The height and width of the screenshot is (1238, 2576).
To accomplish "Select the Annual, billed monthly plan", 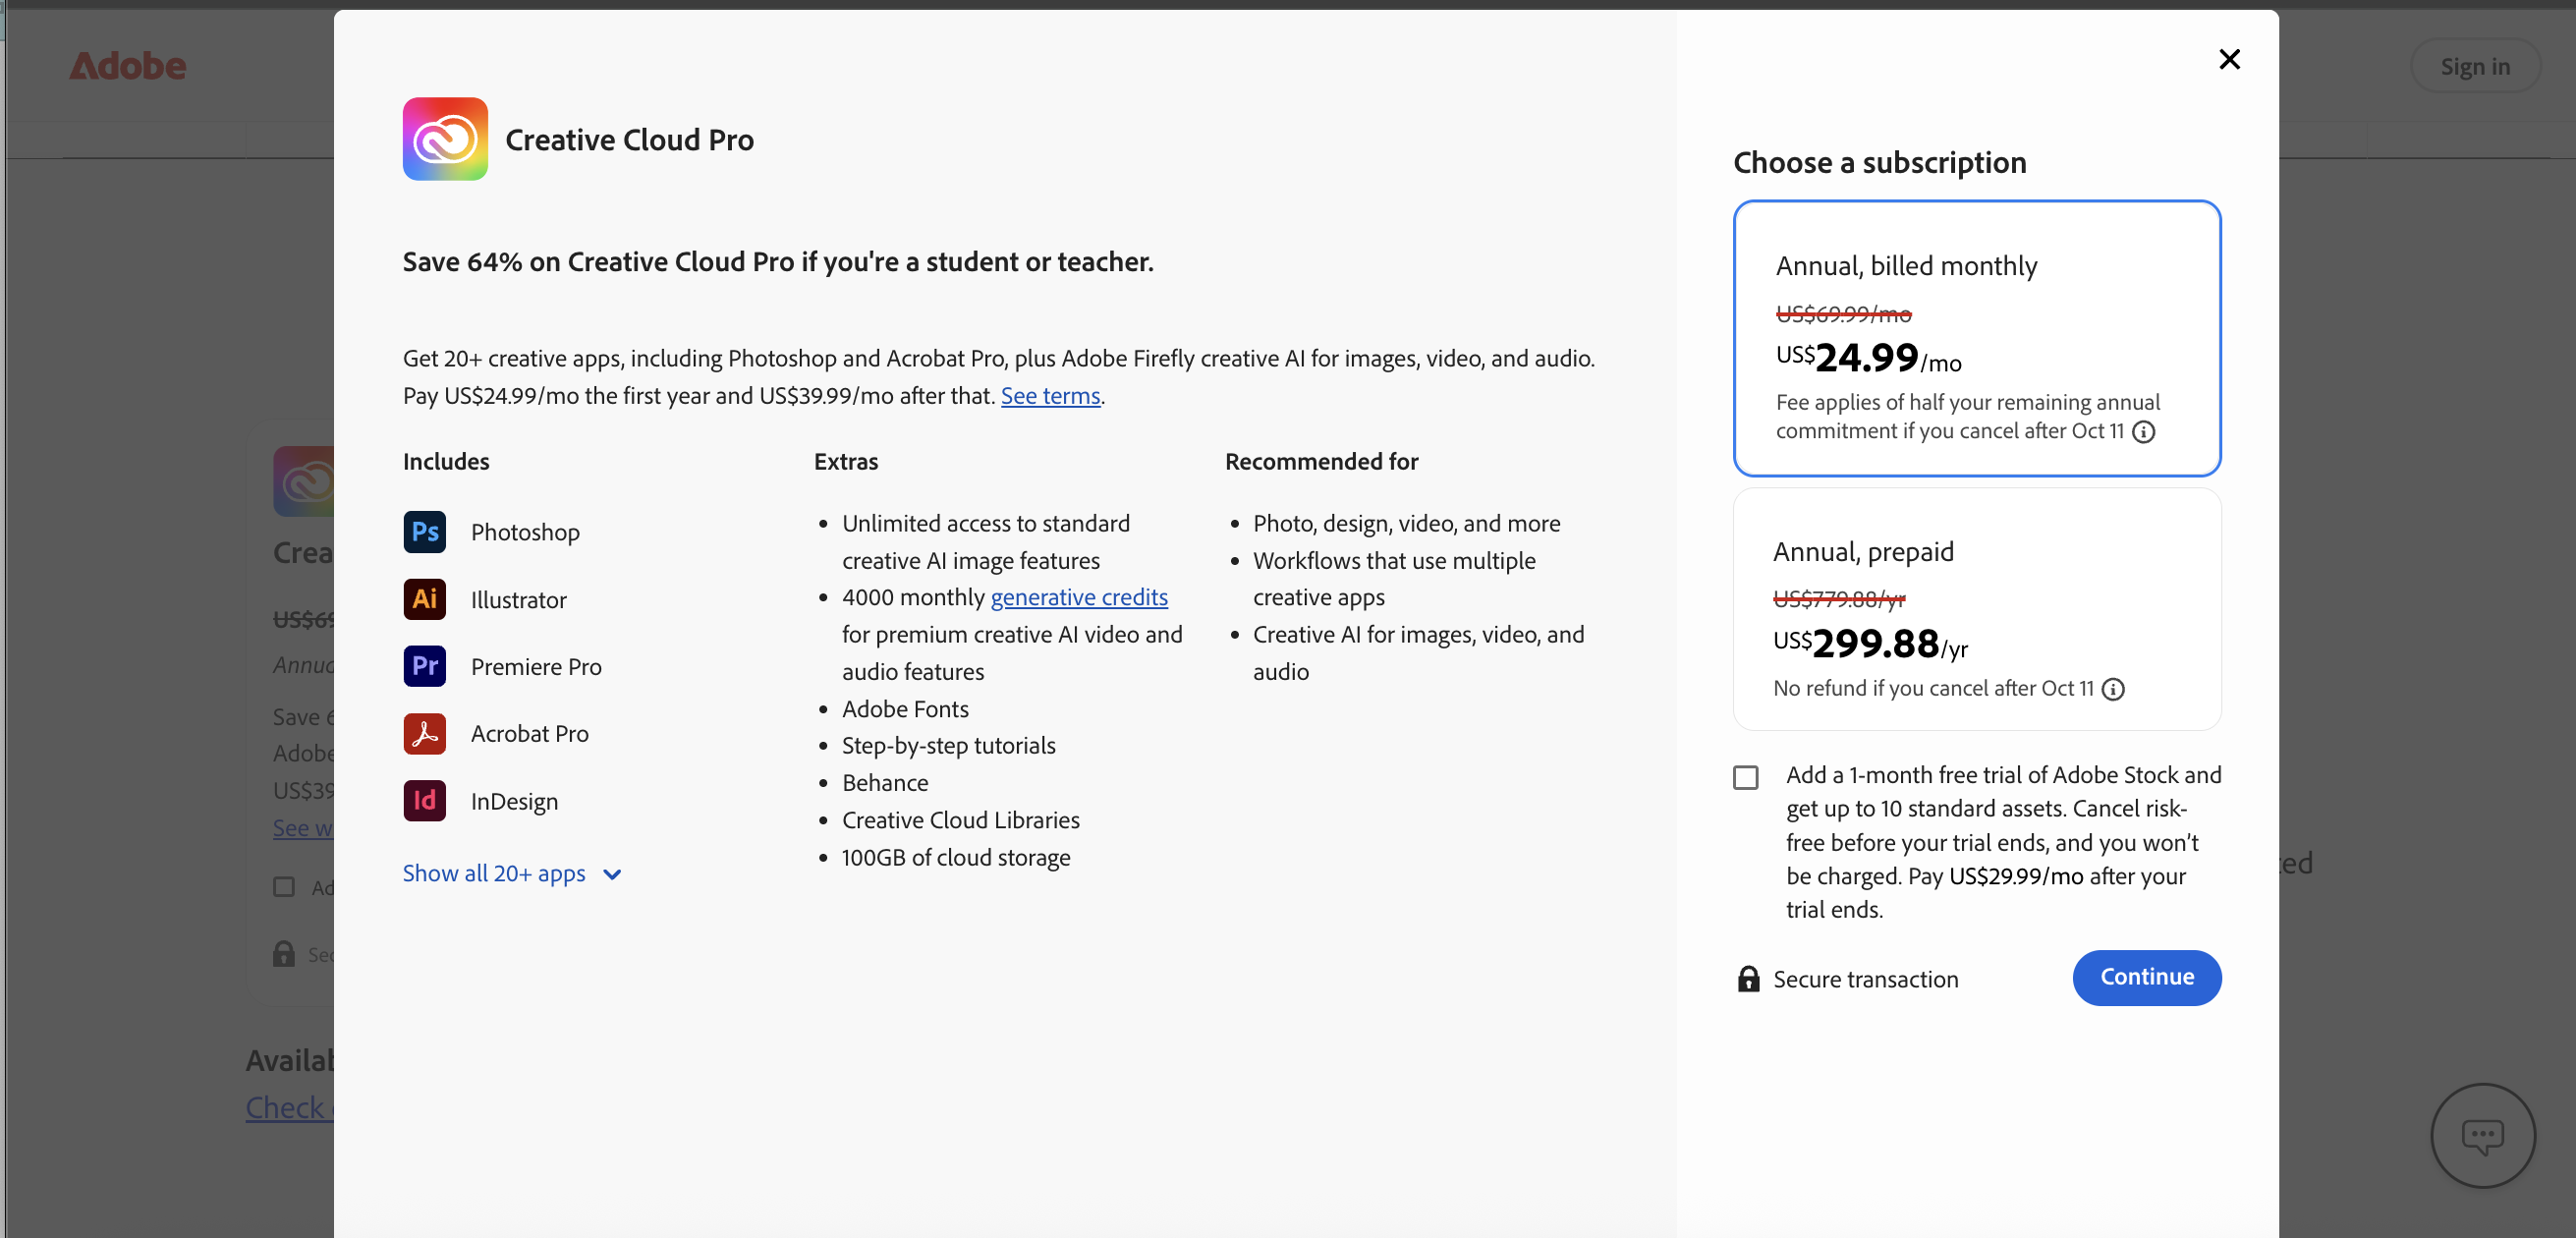I will point(1976,338).
